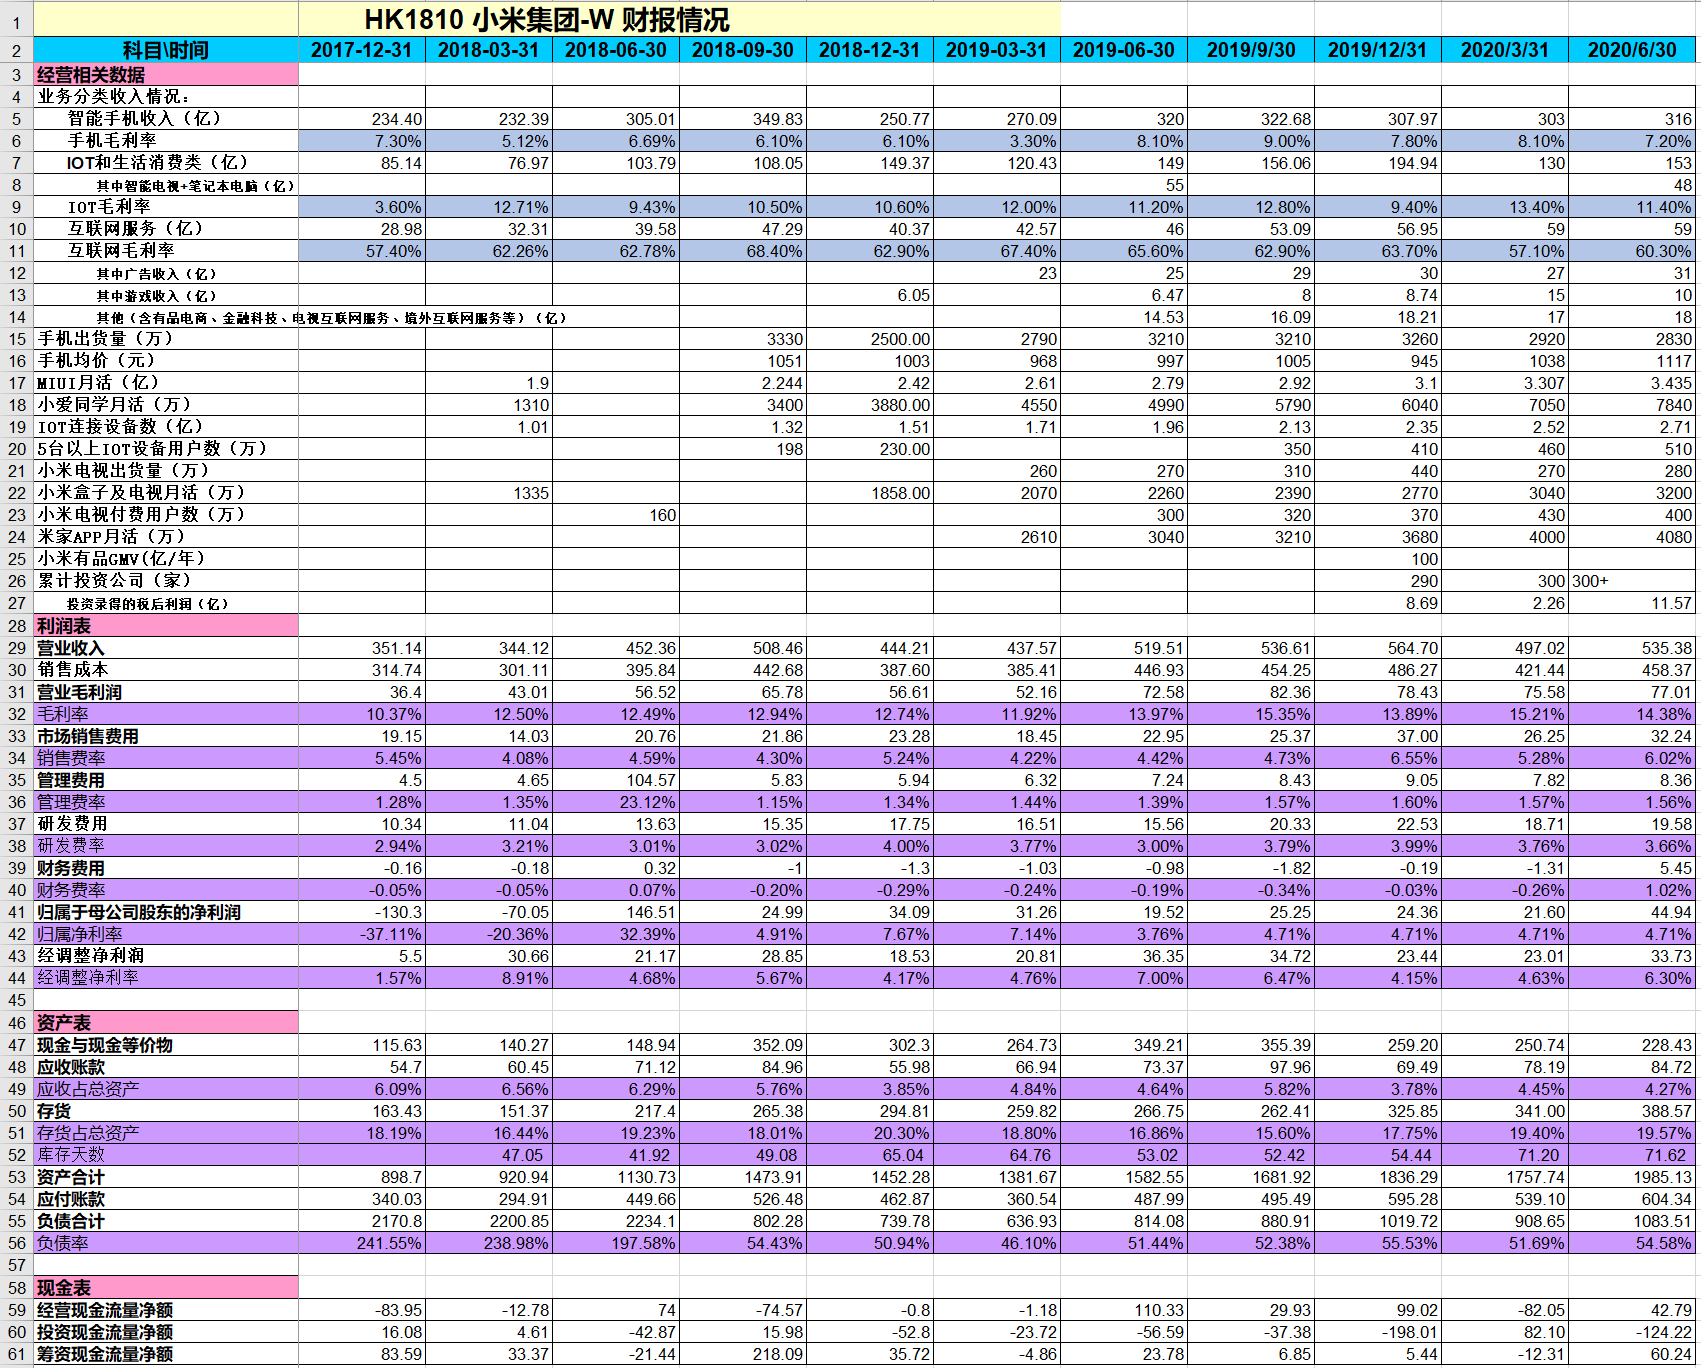
Task: Select the 手机毛利率 row label
Action: coord(166,141)
